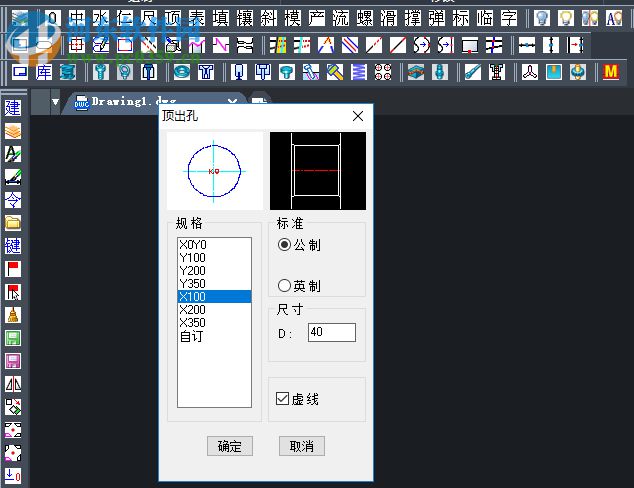Click the 取消 cancel button
This screenshot has height=488, width=634.
click(302, 446)
